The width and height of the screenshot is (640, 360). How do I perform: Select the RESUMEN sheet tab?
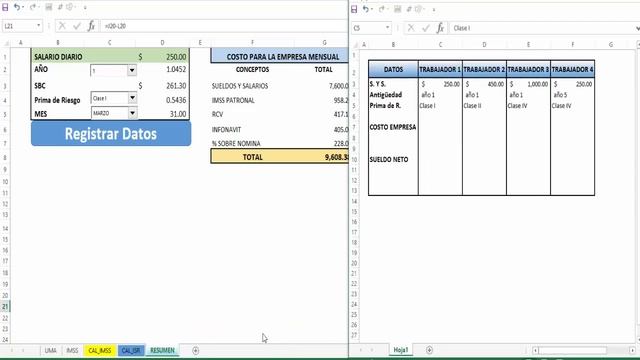162,351
